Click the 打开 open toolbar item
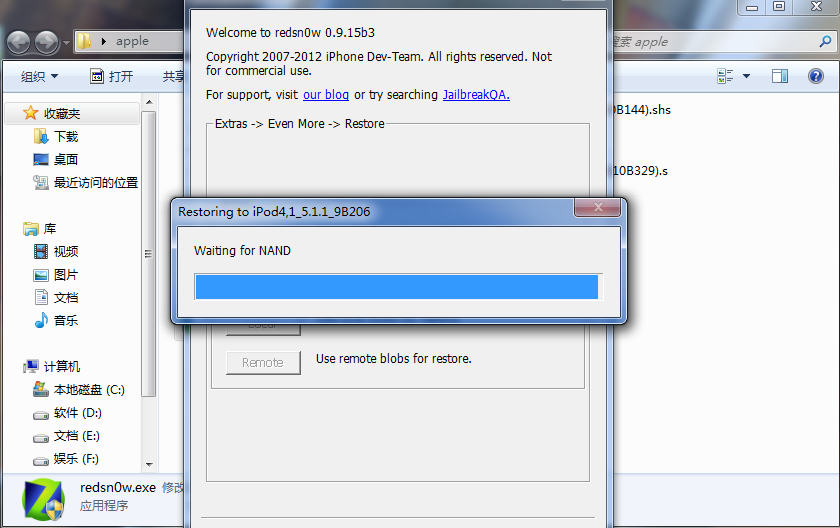Viewport: 840px width, 528px height. click(x=111, y=77)
